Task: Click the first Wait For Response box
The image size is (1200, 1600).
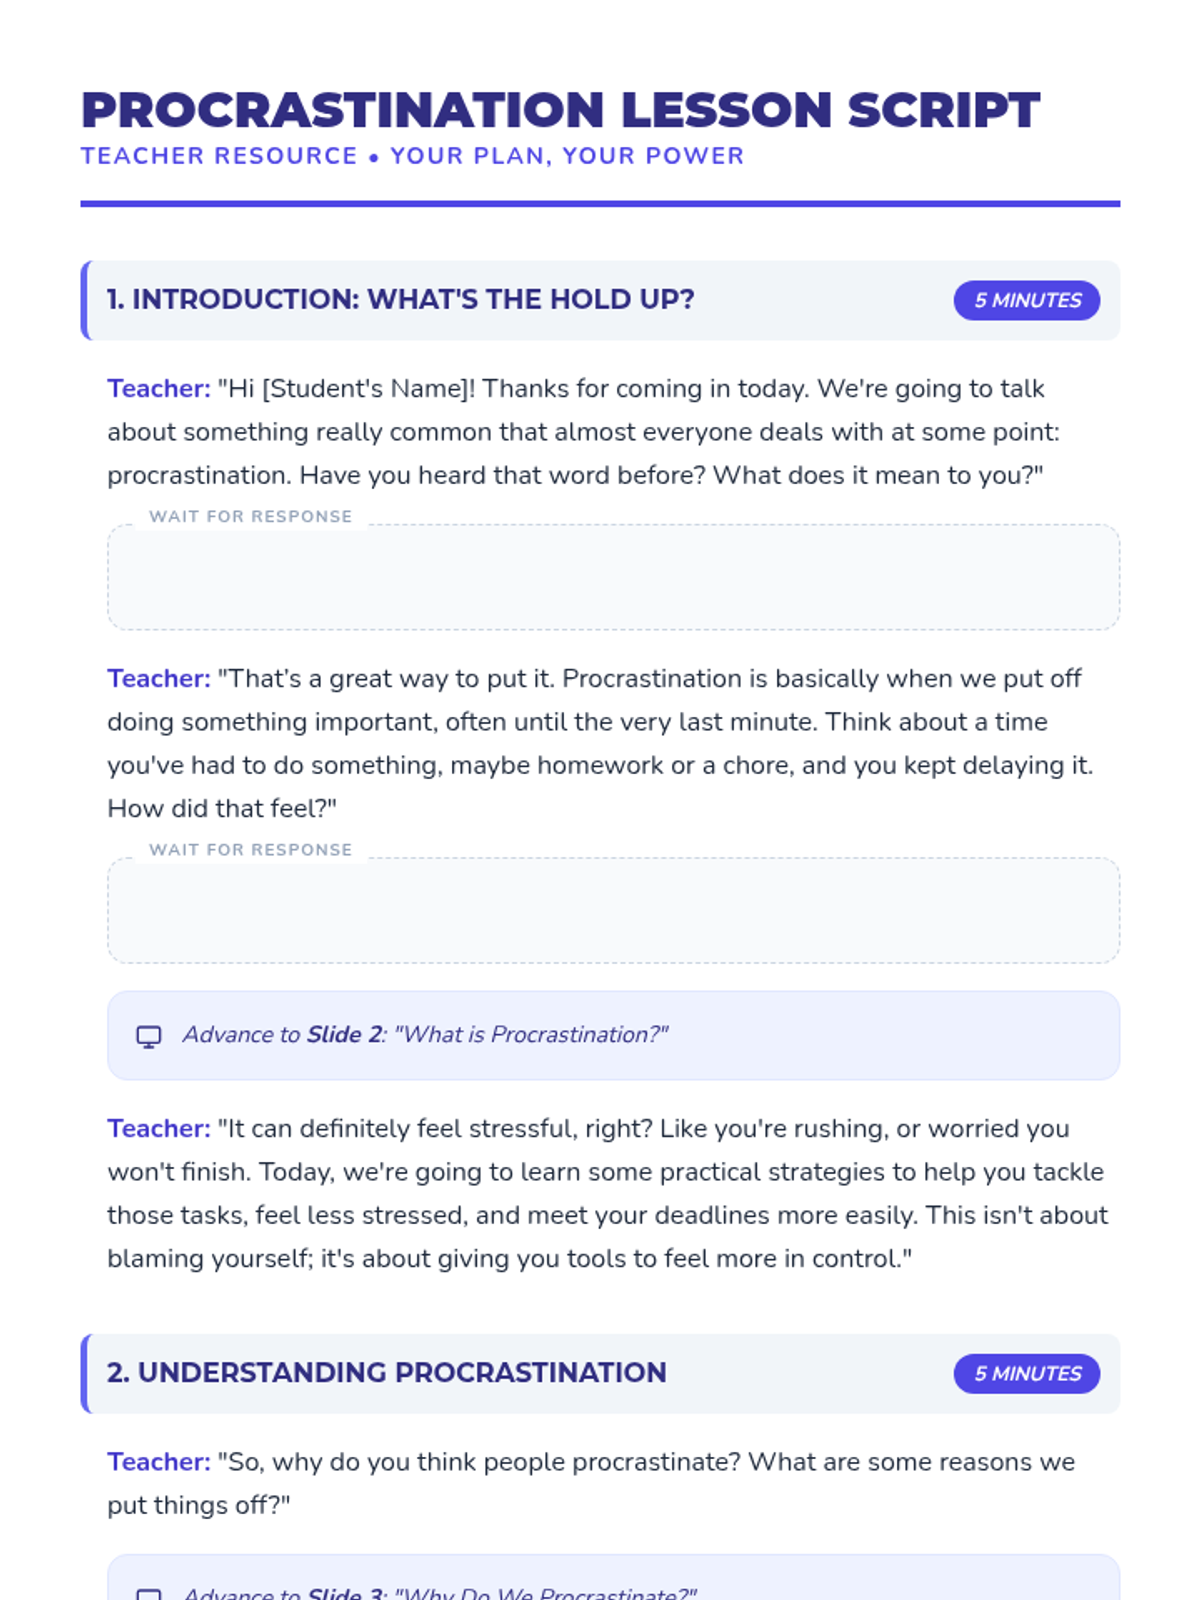Action: click(x=613, y=577)
